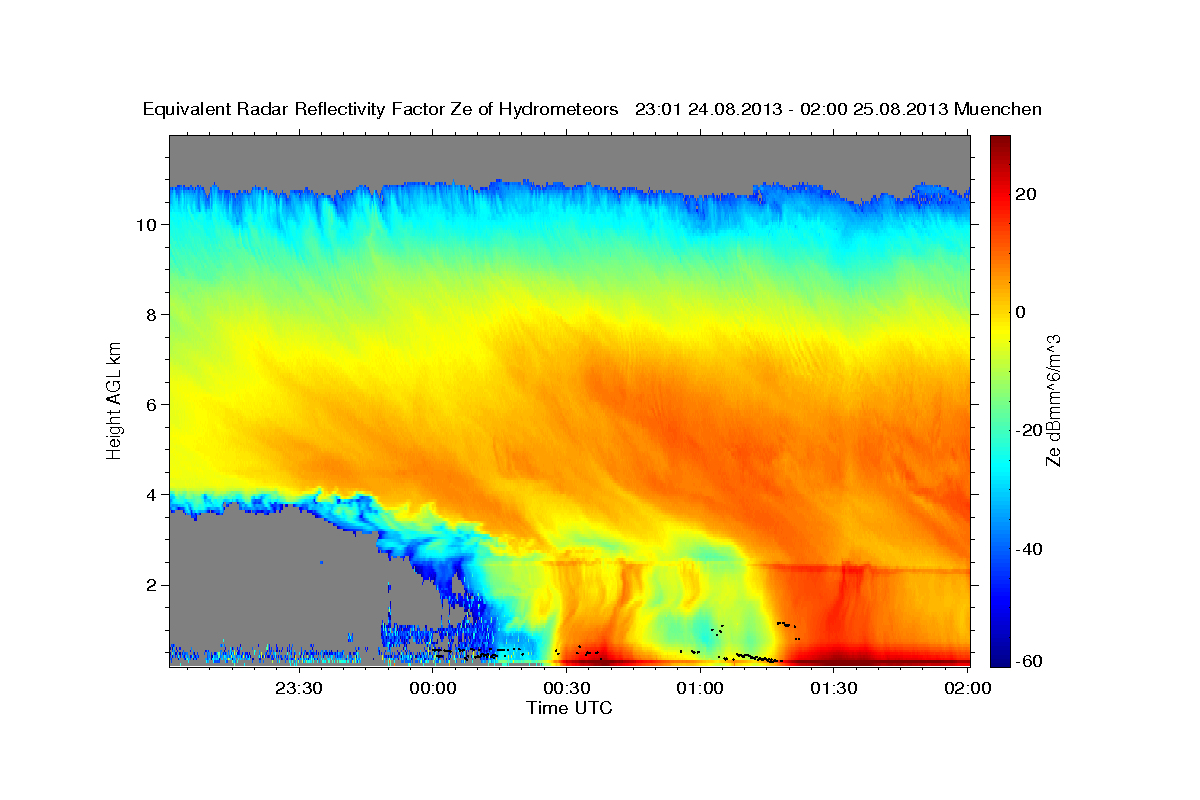The image size is (1200, 800).
Task: Select the 01:00 time tick label
Action: (x=700, y=688)
